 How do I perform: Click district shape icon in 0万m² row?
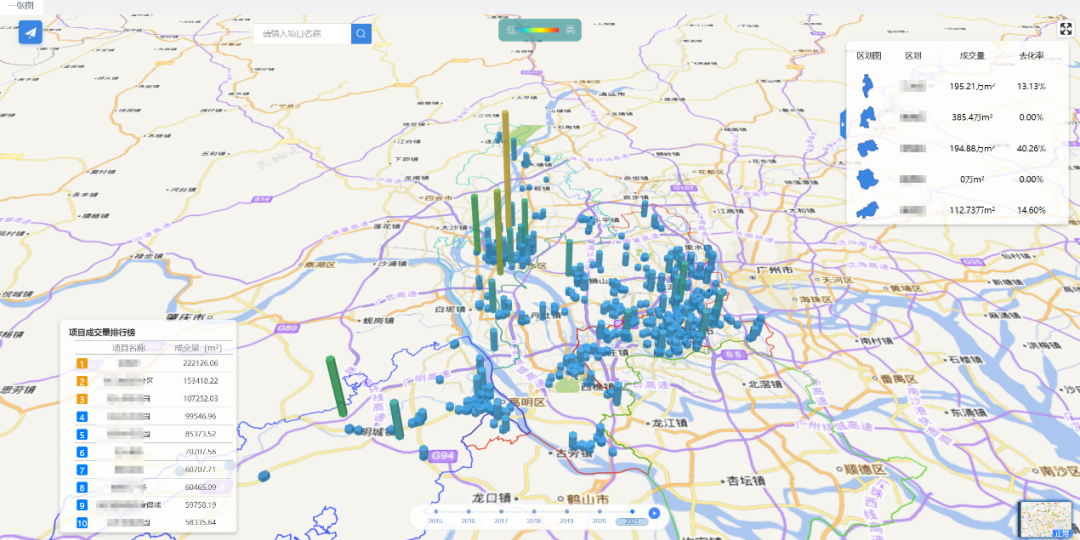[868, 179]
